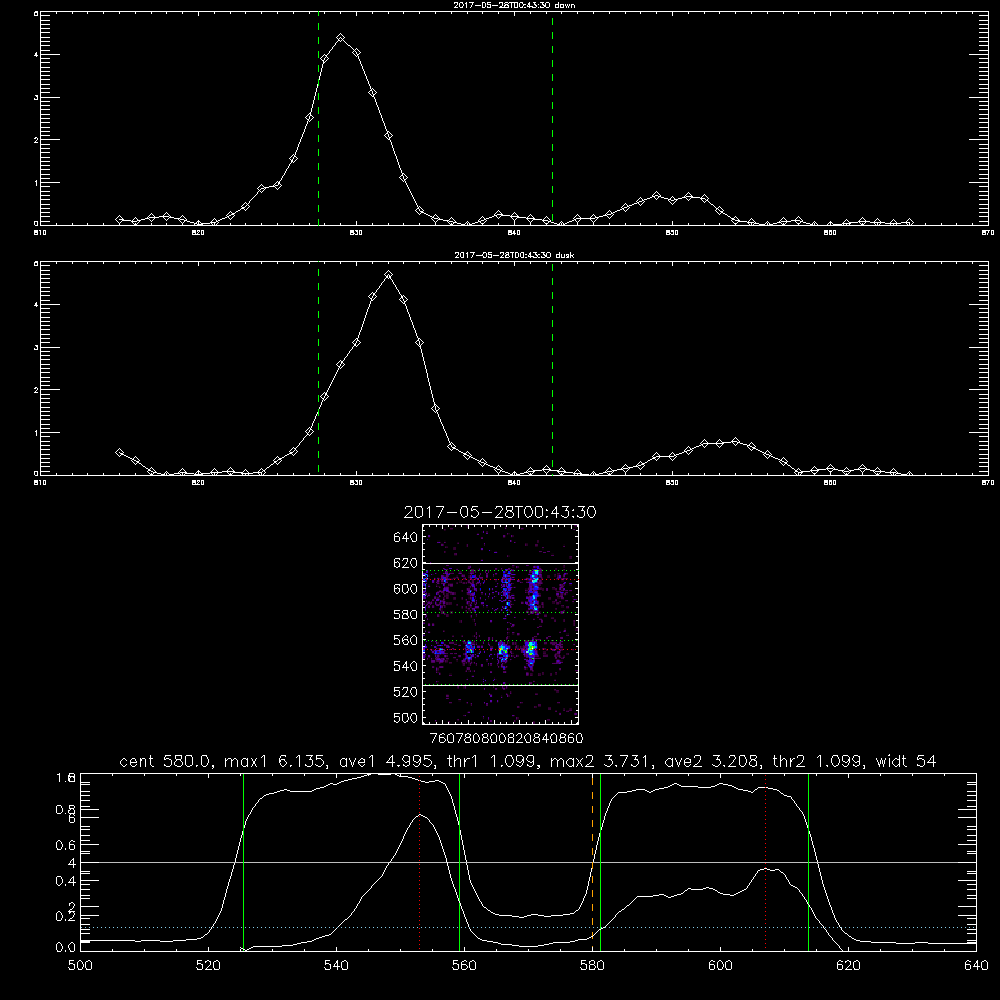Click the red dotted line near 607 in bottom plot
Screen dimensions: 1000x1000
pos(765,861)
